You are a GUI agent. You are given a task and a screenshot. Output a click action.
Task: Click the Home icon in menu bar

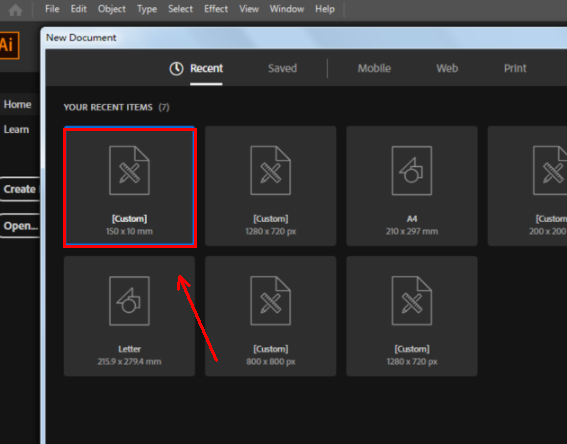tap(15, 9)
